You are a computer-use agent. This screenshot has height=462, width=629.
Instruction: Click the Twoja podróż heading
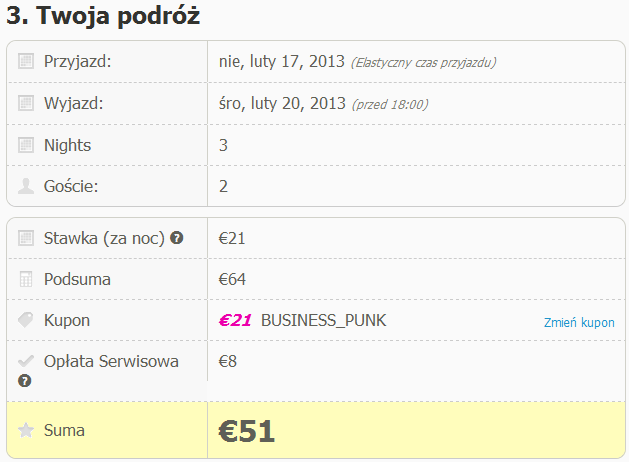click(x=117, y=16)
